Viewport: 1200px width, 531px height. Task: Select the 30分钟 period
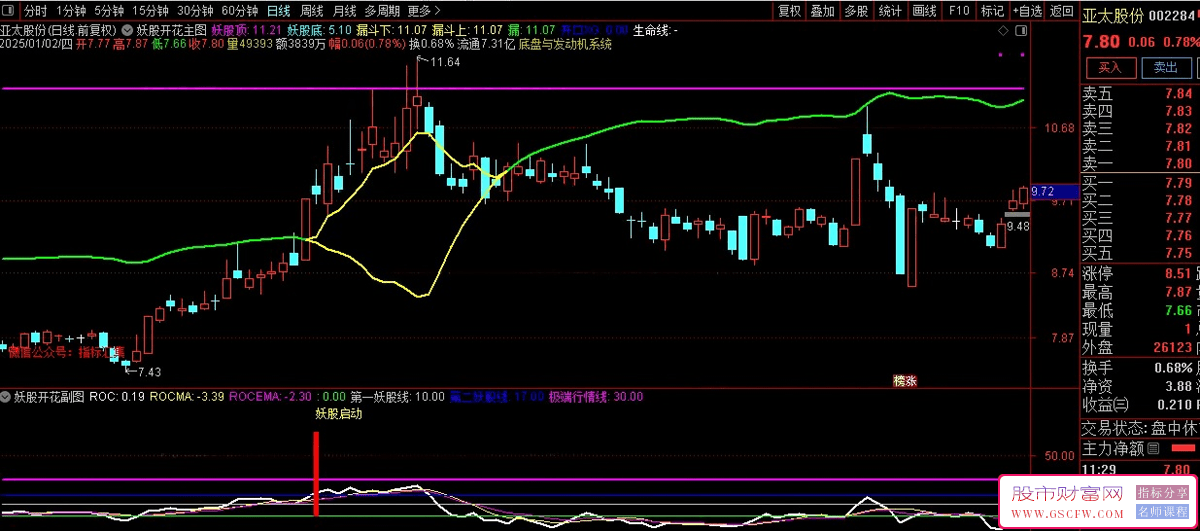point(195,11)
